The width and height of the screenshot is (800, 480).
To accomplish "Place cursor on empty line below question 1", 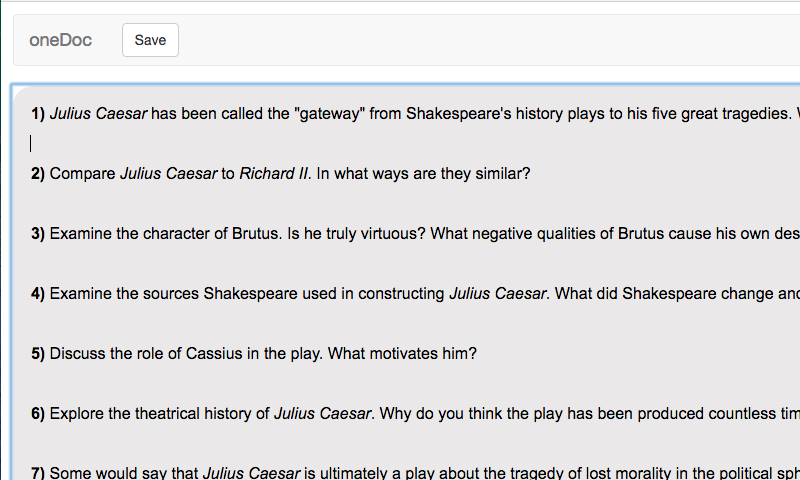I will [x=300, y=144].
